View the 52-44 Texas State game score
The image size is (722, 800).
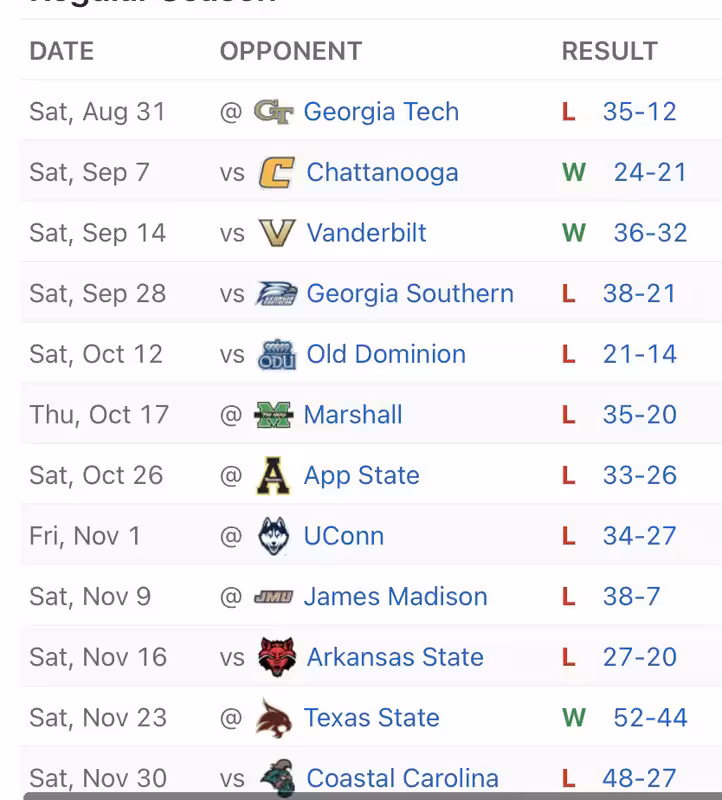[x=650, y=718]
